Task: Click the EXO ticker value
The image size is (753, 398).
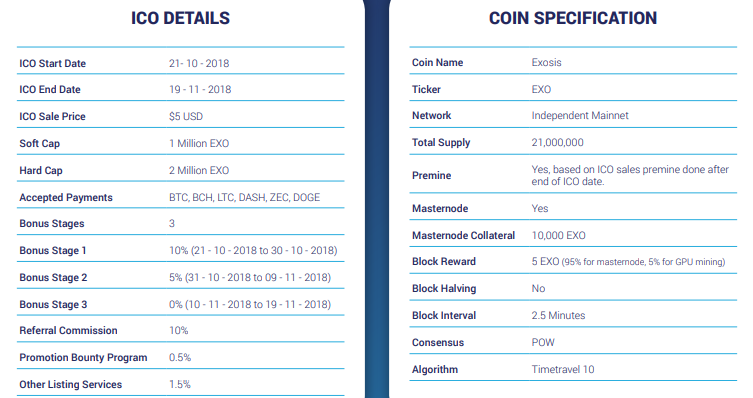Action: click(541, 89)
